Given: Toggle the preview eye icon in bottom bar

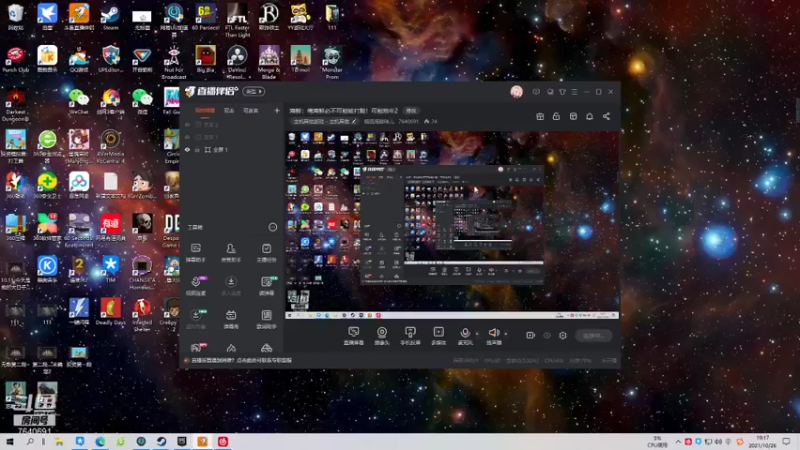Looking at the screenshot, I should click(x=547, y=335).
